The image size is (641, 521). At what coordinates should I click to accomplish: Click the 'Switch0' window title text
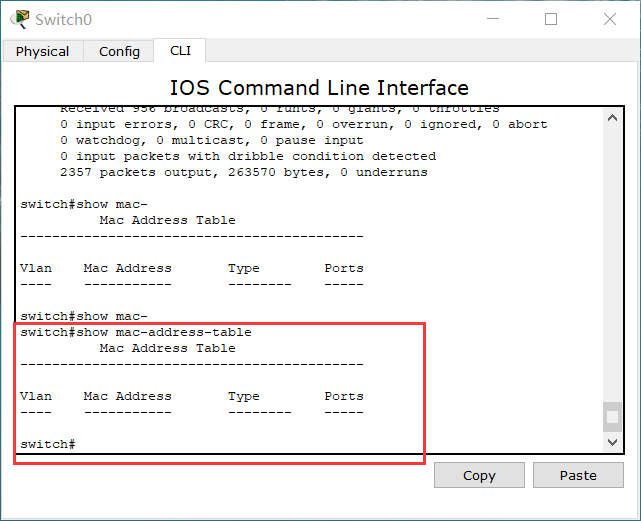coord(63,20)
